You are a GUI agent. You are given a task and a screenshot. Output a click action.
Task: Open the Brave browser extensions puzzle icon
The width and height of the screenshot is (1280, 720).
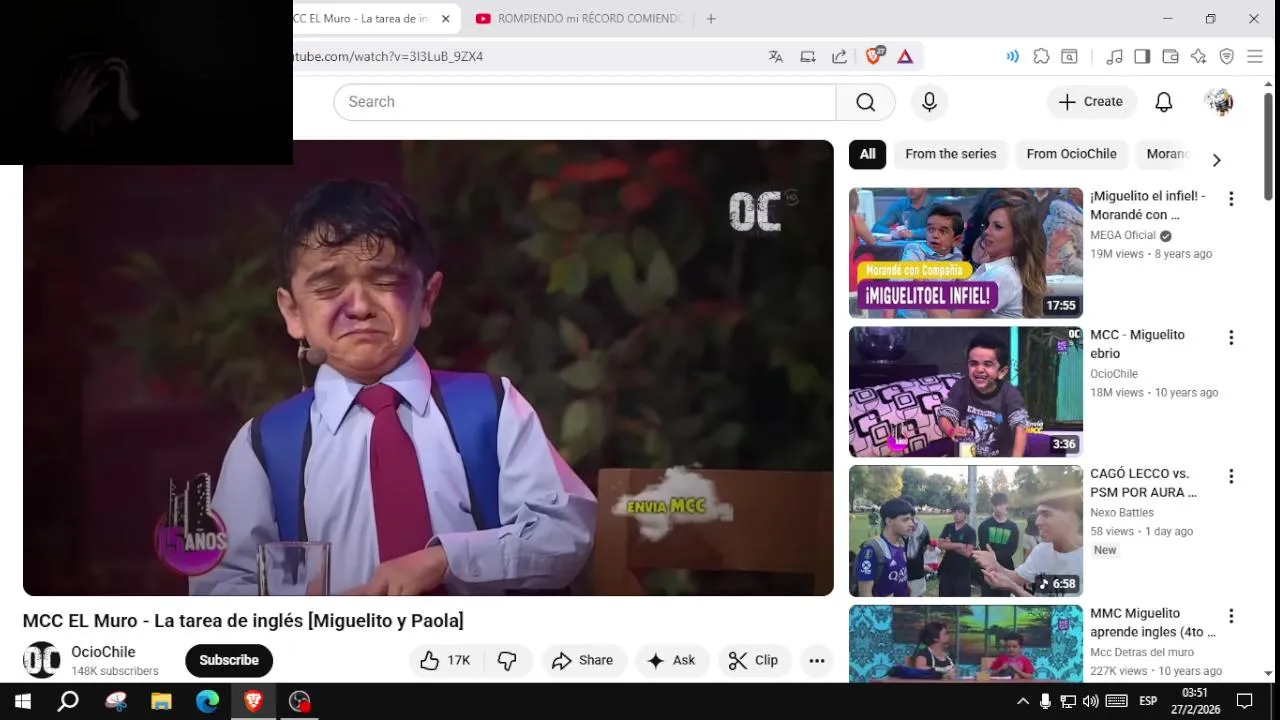1041,57
